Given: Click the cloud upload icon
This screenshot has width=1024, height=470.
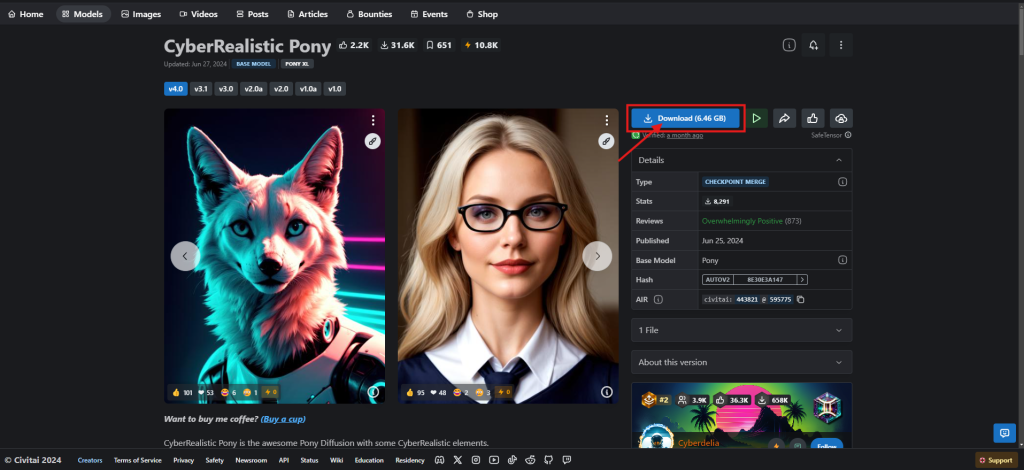Looking at the screenshot, I should pyautogui.click(x=840, y=119).
